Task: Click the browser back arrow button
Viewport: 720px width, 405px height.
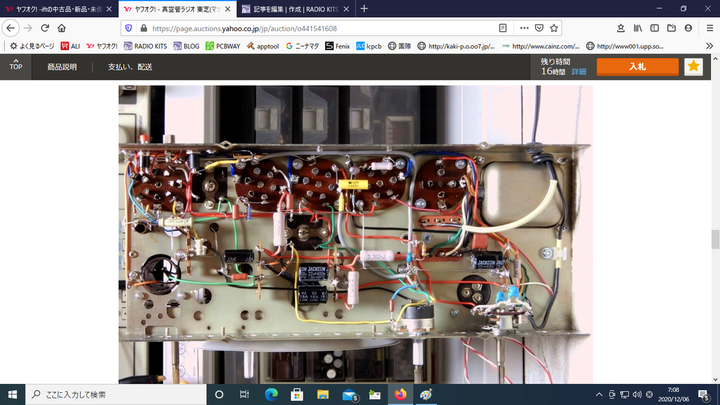Action: [11, 27]
